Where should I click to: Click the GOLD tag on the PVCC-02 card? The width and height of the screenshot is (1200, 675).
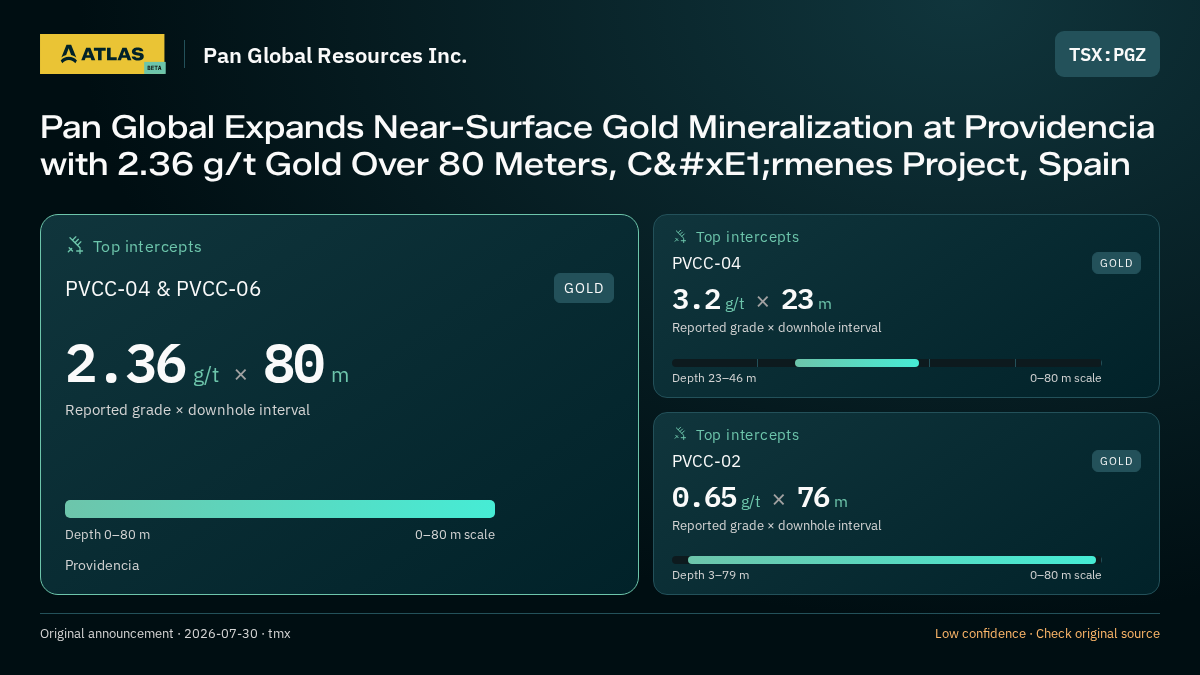click(1116, 461)
